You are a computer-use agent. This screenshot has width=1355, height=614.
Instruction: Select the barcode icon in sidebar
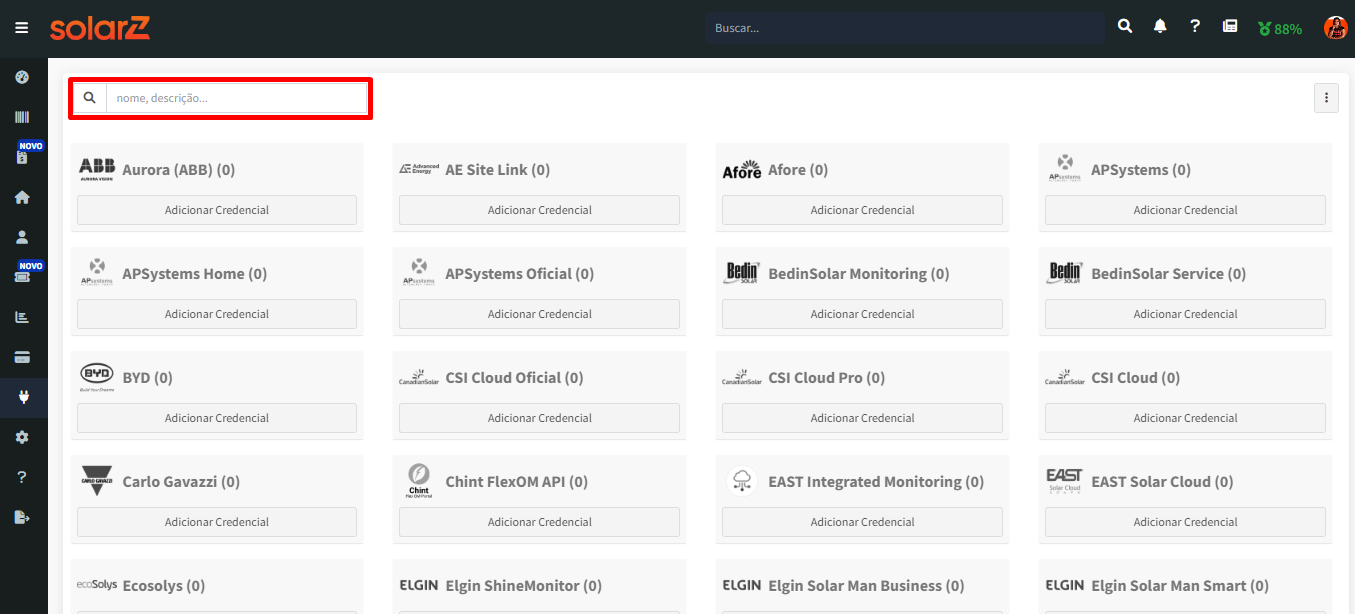[x=22, y=117]
